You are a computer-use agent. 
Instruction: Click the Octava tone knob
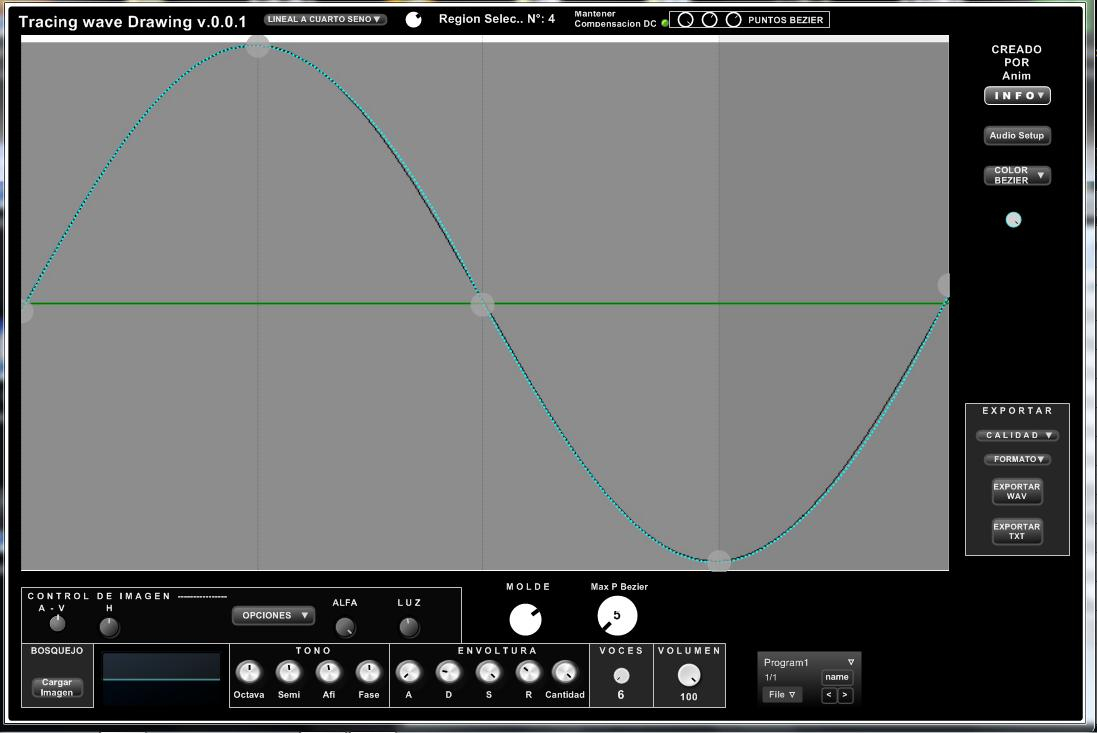coord(248,673)
